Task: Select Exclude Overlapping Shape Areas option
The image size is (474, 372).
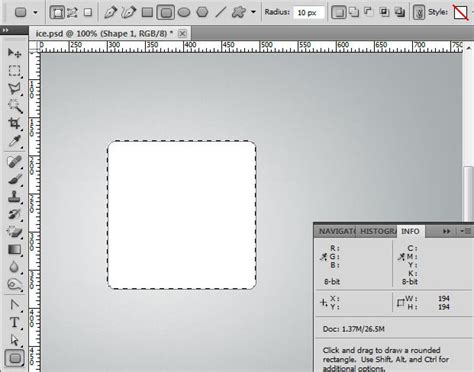Action: point(399,13)
